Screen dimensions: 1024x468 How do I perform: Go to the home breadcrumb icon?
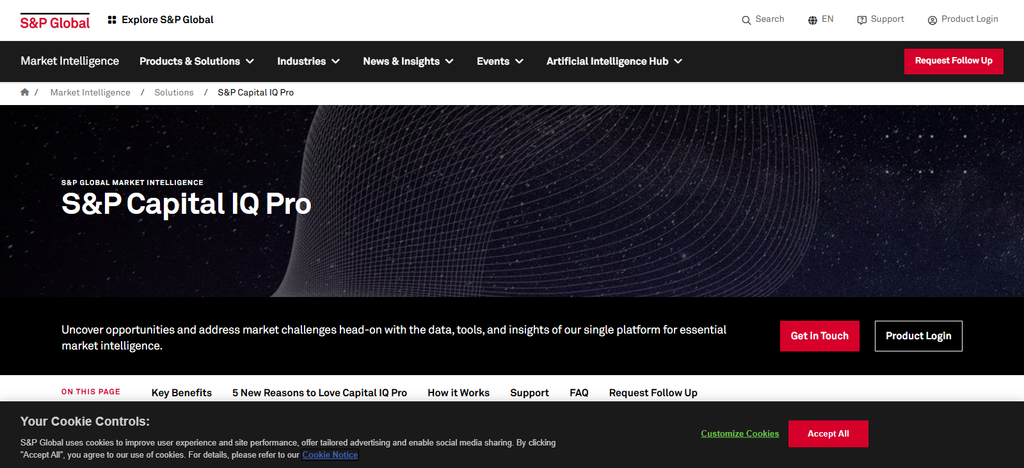(x=25, y=93)
